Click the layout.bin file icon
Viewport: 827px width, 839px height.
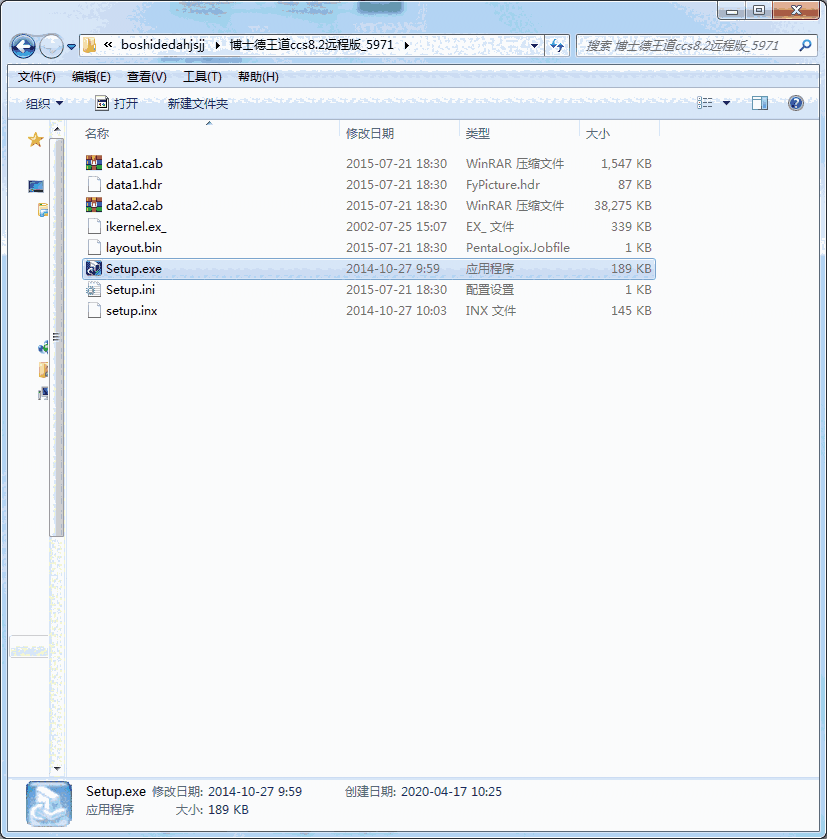click(94, 247)
